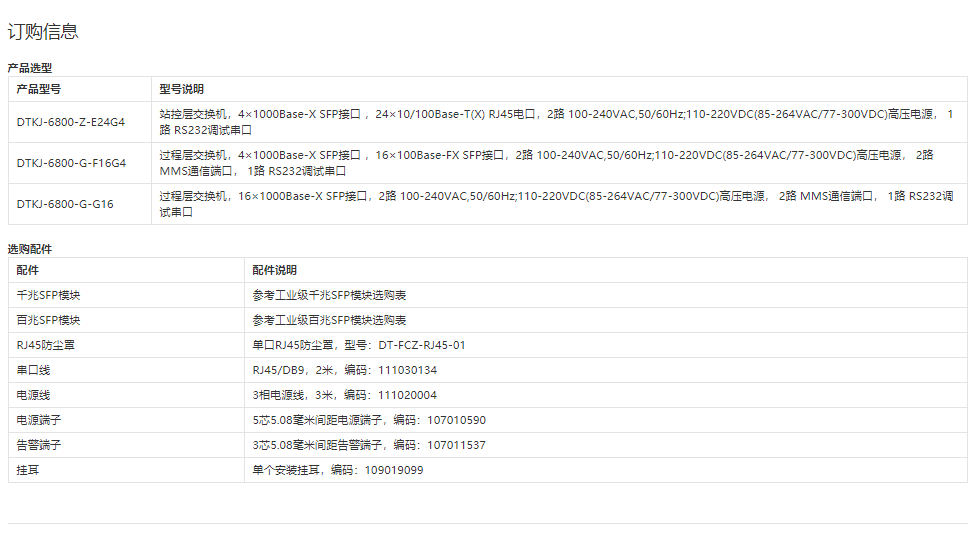
Task: Click the 电源线 accessory cell
Action: [32, 395]
